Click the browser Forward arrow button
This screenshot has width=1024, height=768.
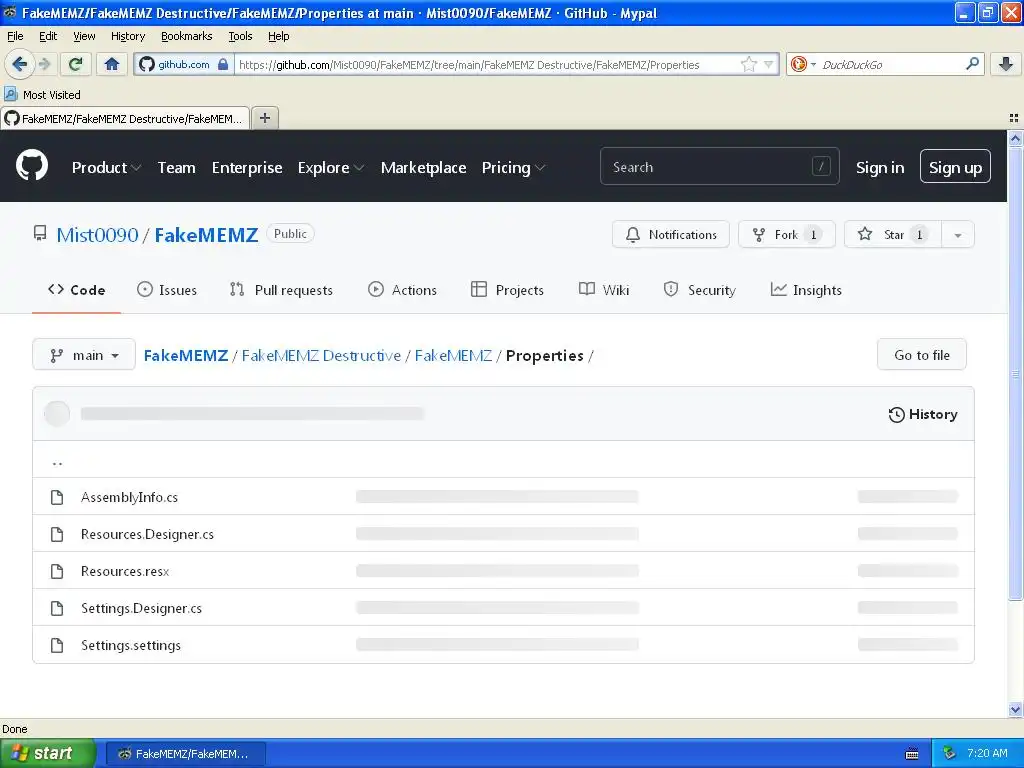point(44,64)
